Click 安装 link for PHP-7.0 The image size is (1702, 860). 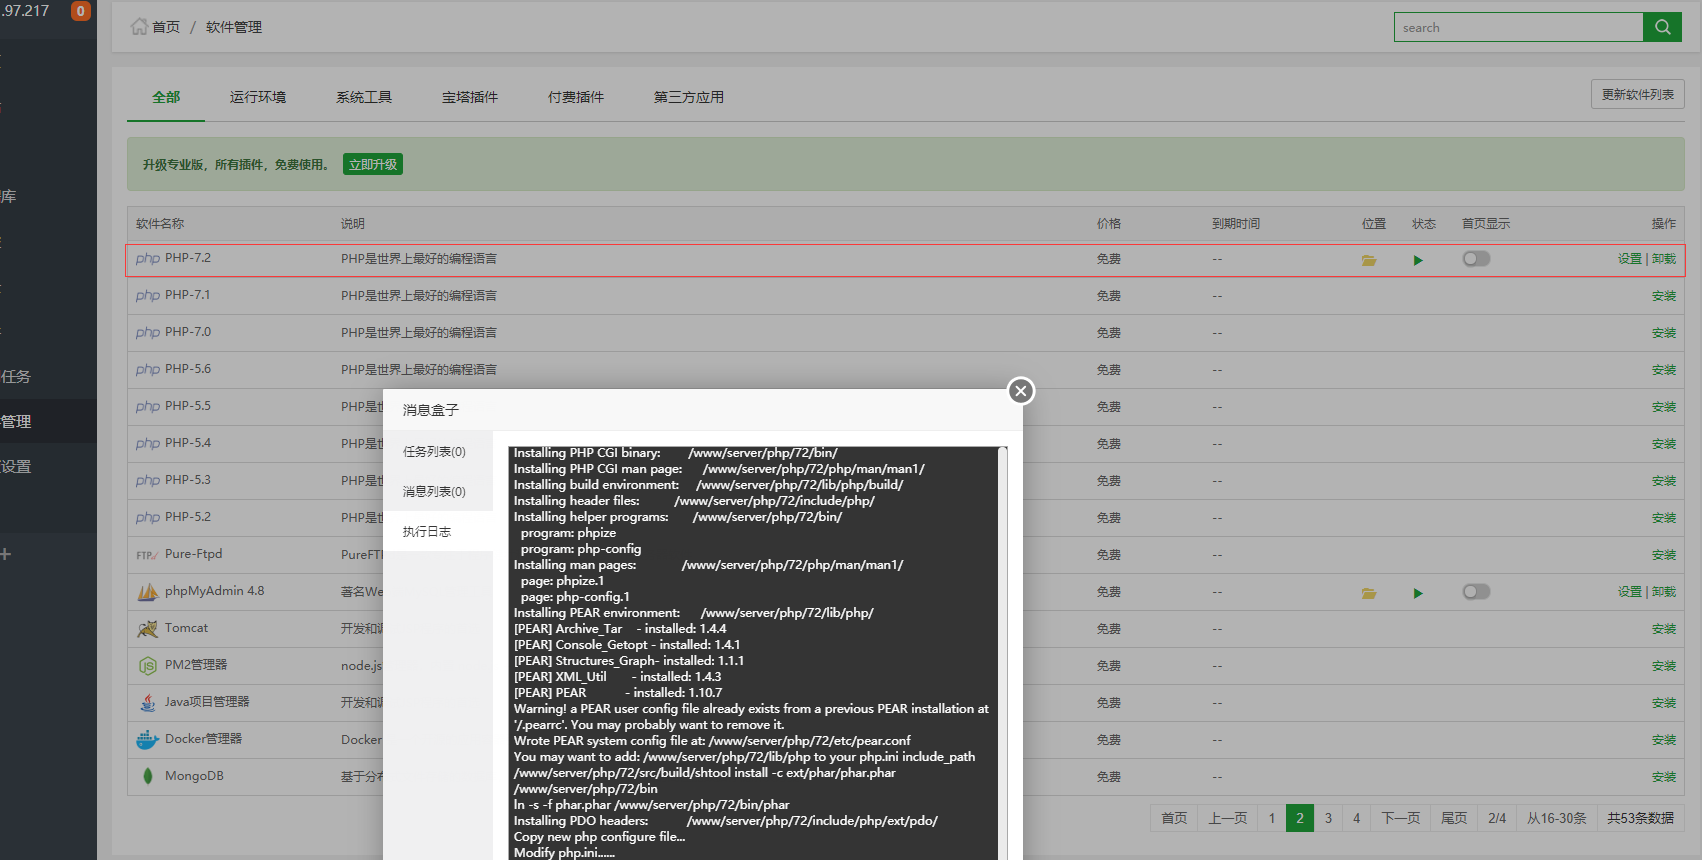[1664, 333]
